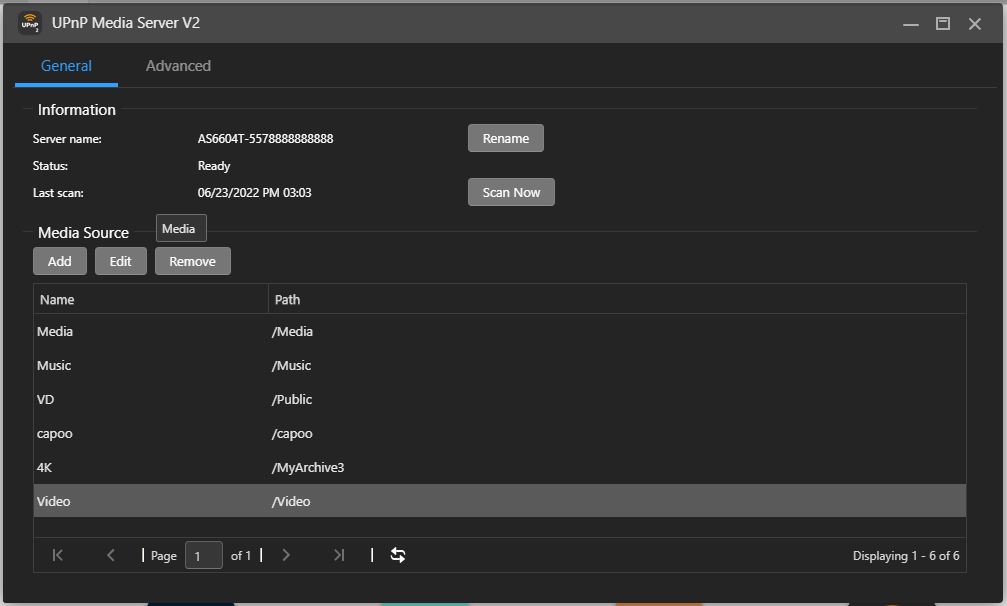Go to next page arrow

[286, 555]
